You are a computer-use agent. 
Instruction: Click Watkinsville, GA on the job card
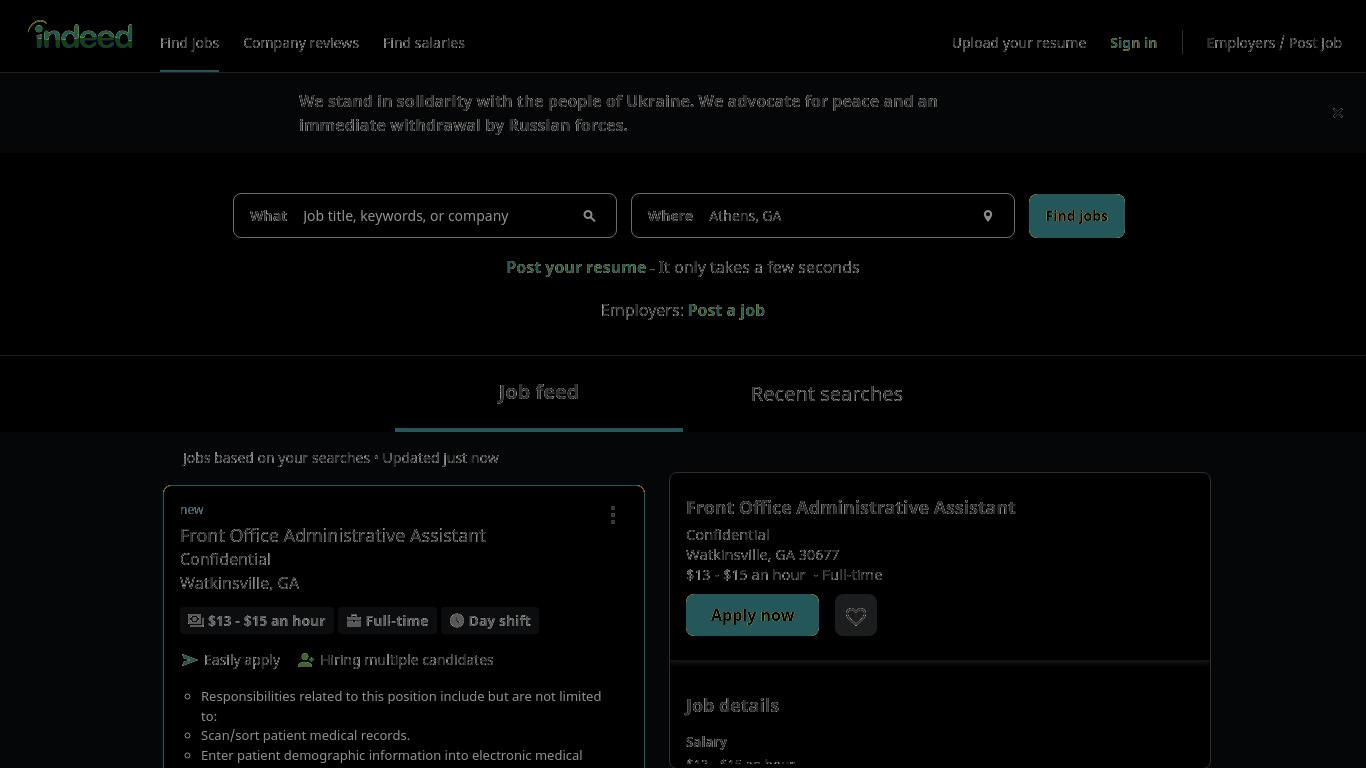(240, 583)
